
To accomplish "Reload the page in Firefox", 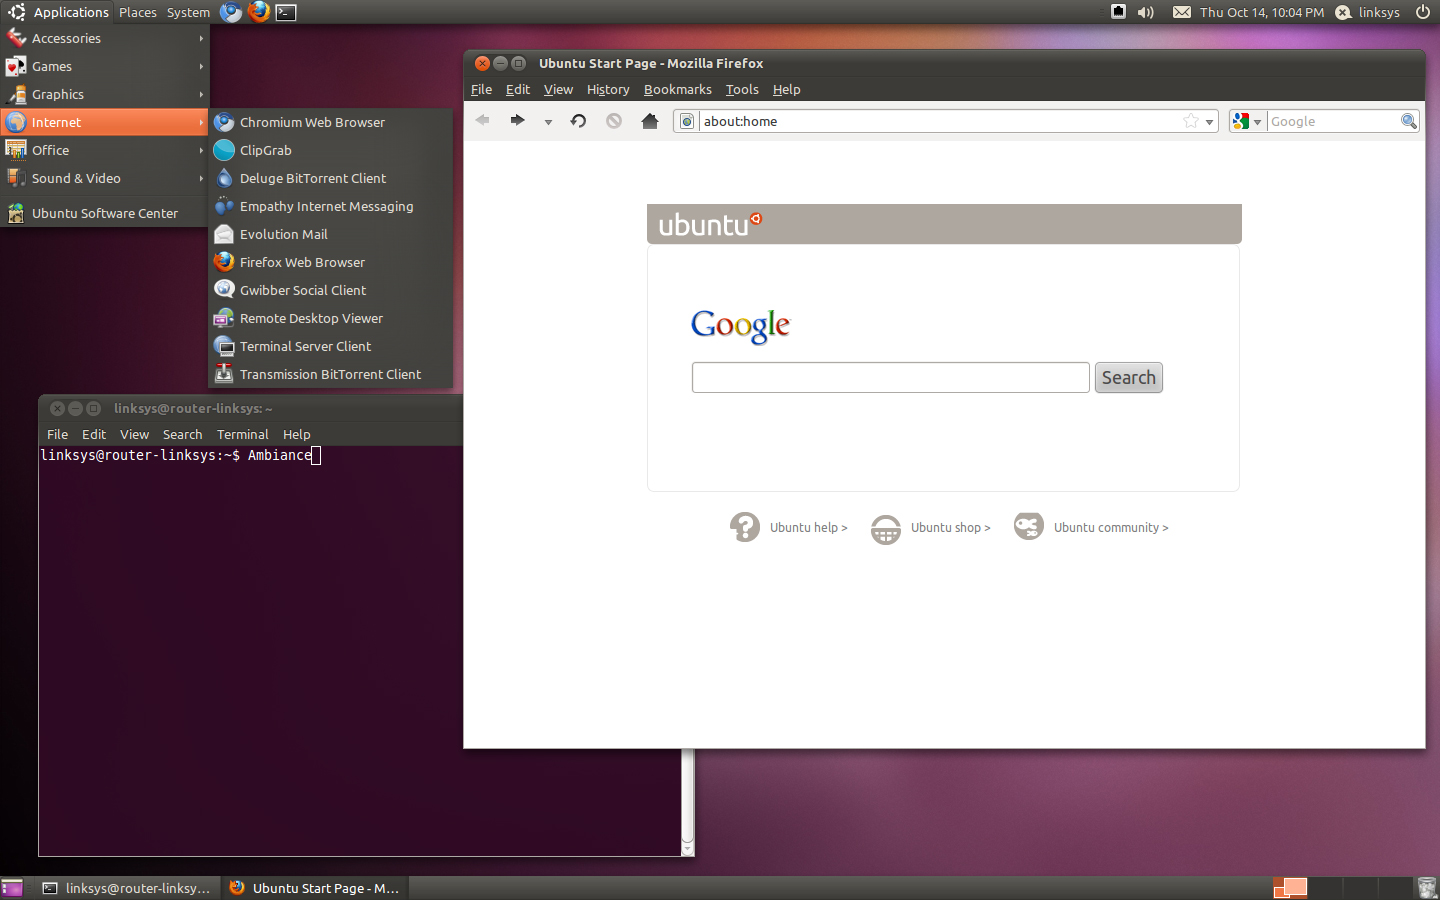I will click(x=578, y=121).
